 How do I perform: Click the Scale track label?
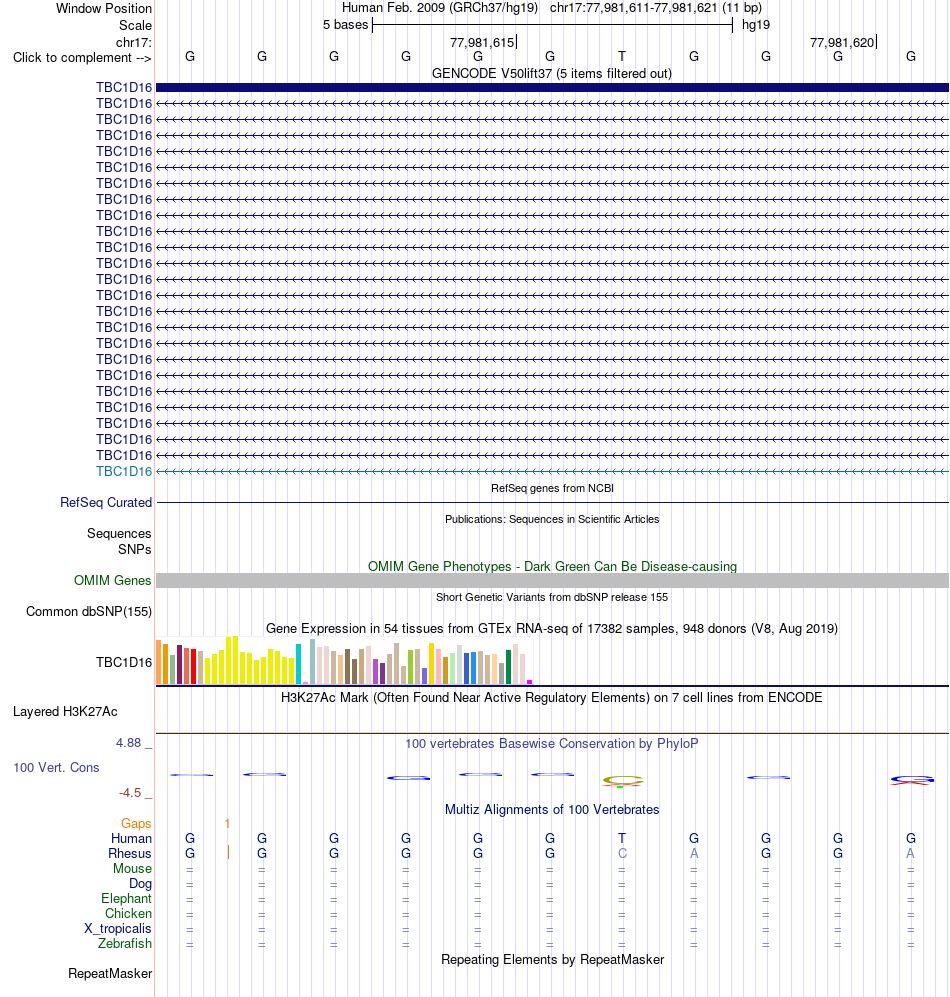135,25
